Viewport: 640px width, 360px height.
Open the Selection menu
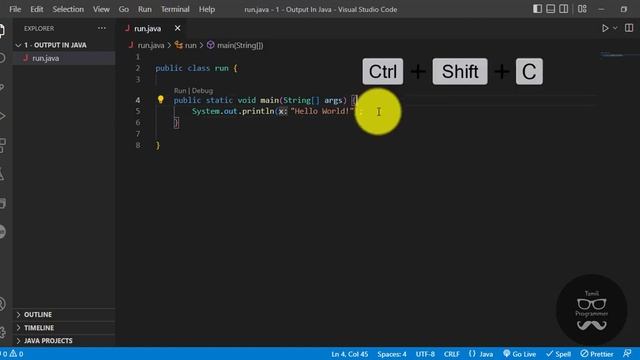coord(68,9)
